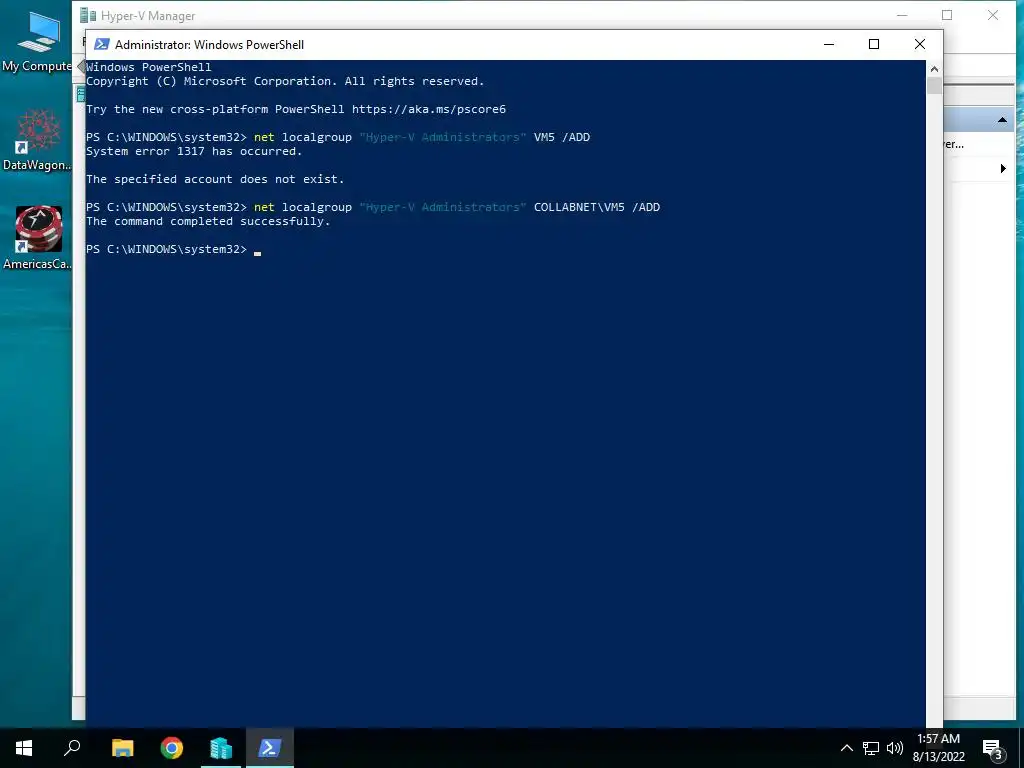Open the volume tray icon

[x=895, y=748]
